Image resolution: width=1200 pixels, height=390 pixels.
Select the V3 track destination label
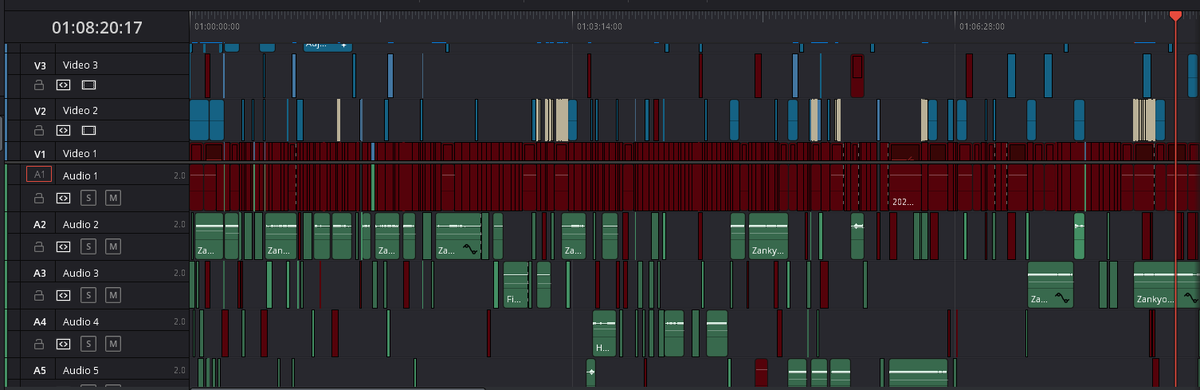tap(40, 65)
